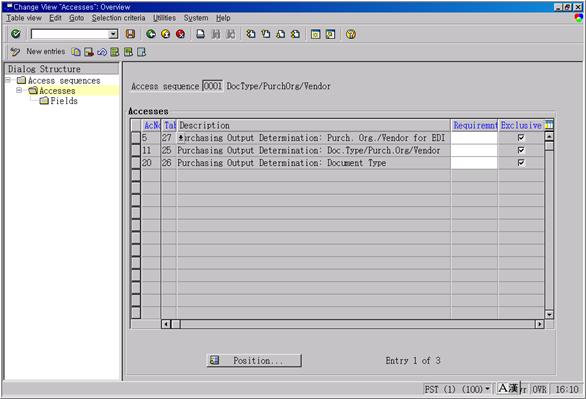Screen dimensions: 586x399
Task: Click the Select all icon
Action: click(x=115, y=52)
